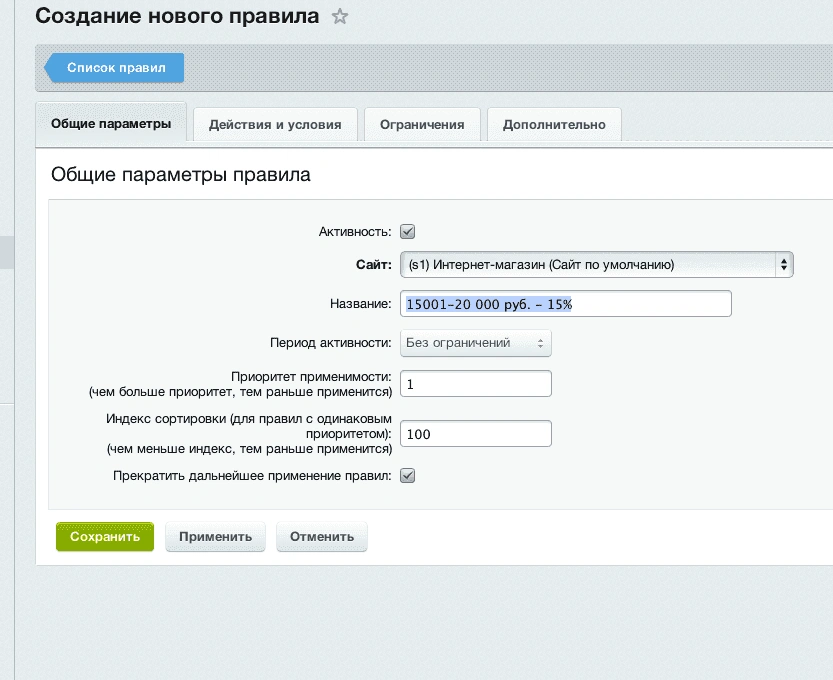833x680 pixels.
Task: Expand the Период активности dropdown
Action: point(475,343)
